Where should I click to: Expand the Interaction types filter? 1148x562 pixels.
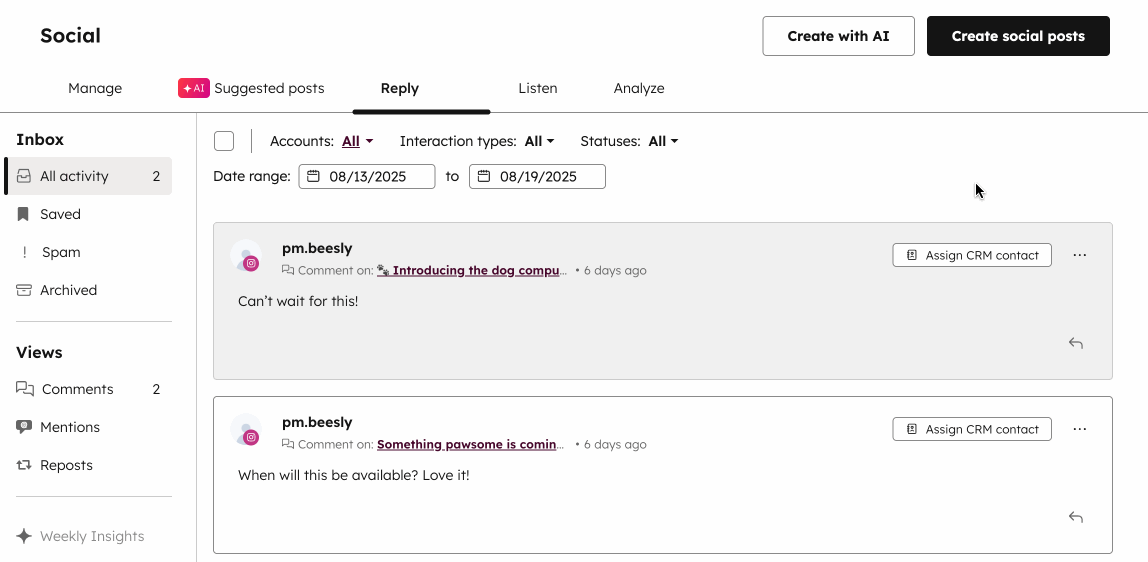[x=539, y=141]
